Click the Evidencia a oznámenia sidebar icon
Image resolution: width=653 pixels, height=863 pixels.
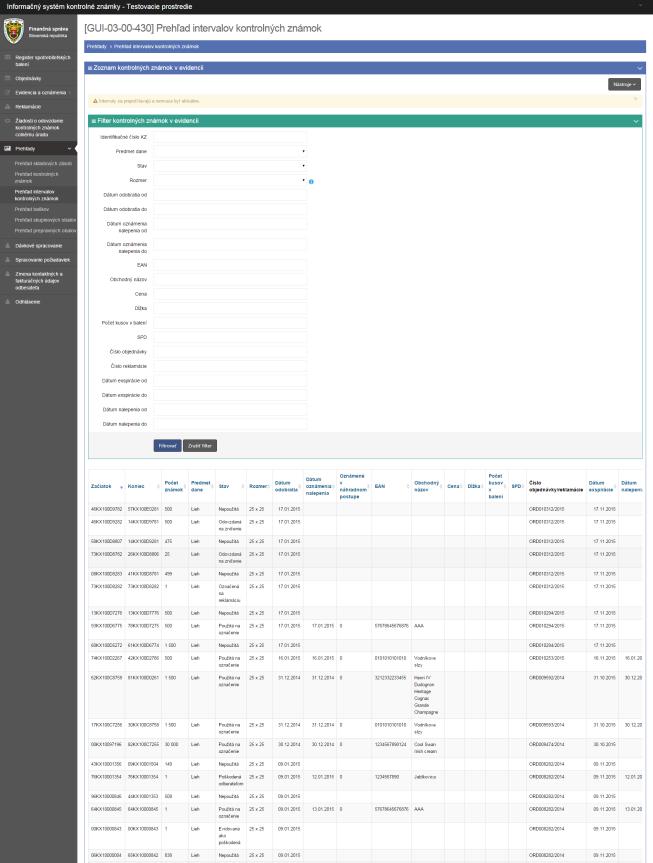[8, 92]
